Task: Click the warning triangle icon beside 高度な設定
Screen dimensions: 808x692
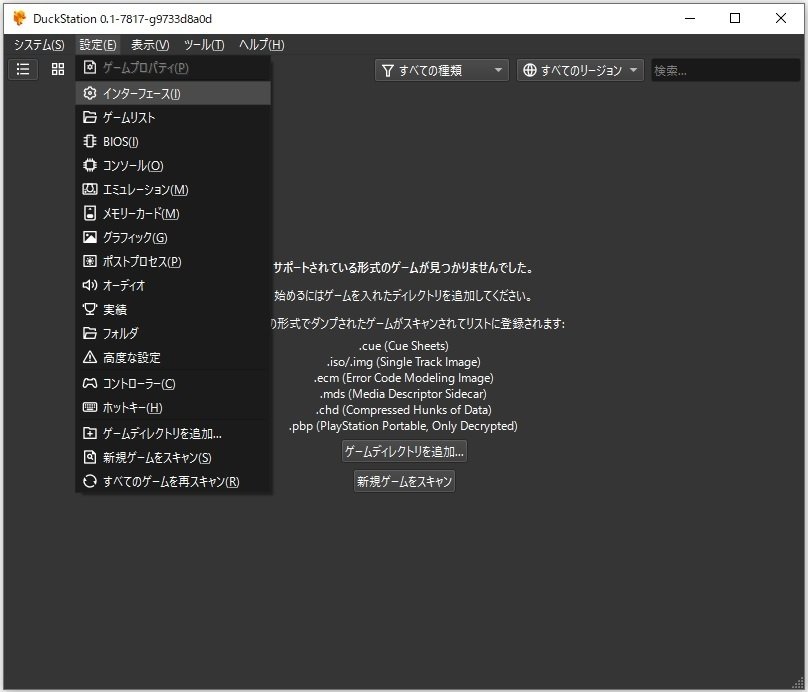Action: point(90,357)
